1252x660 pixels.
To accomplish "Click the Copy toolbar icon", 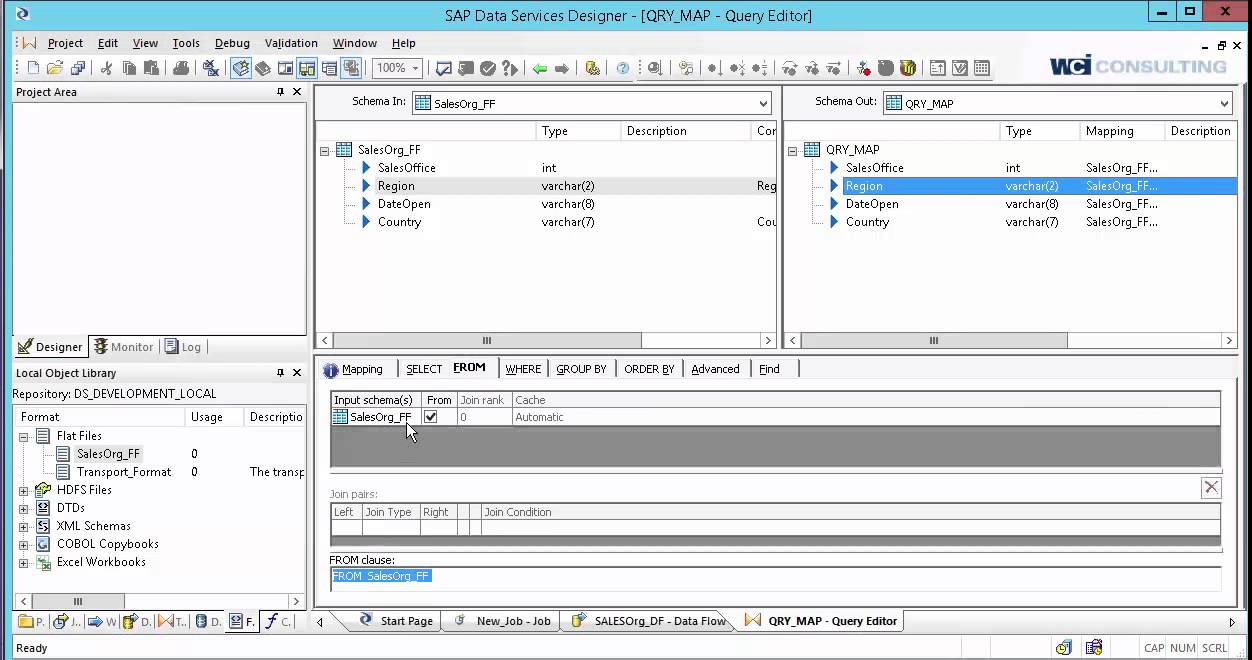I will 129,68.
